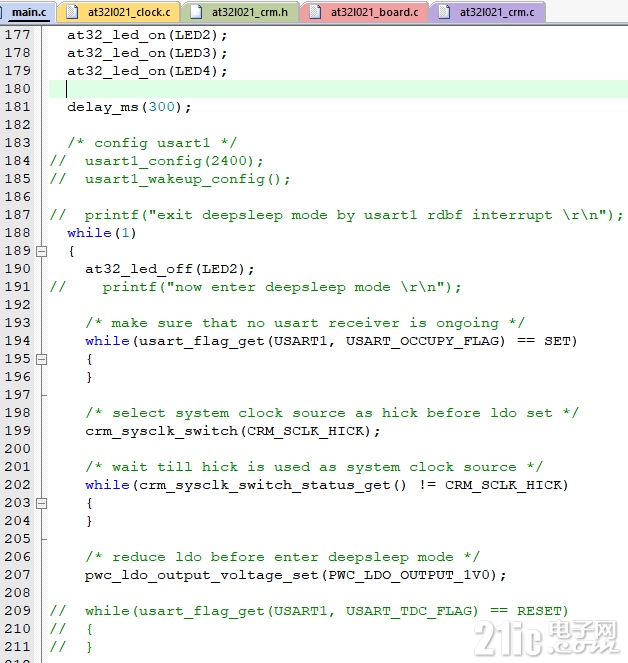Click at32_led_on(LED4); on line 179

147,71
